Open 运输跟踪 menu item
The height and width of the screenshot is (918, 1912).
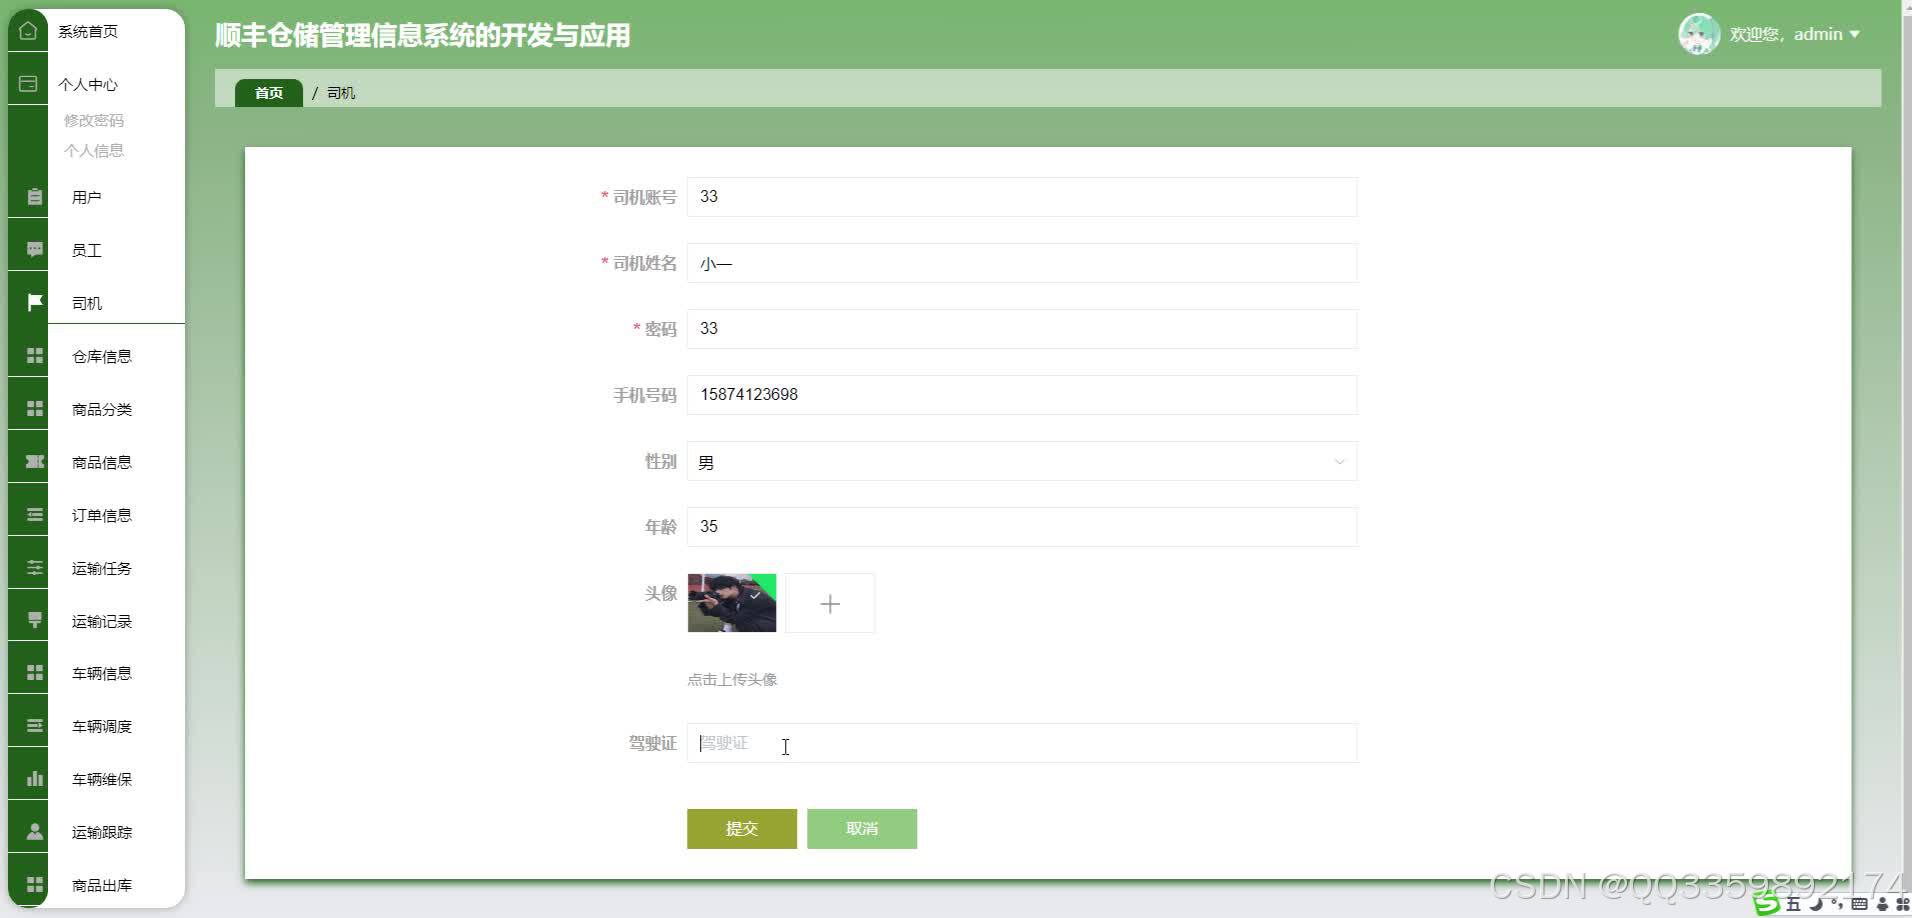tap(102, 832)
